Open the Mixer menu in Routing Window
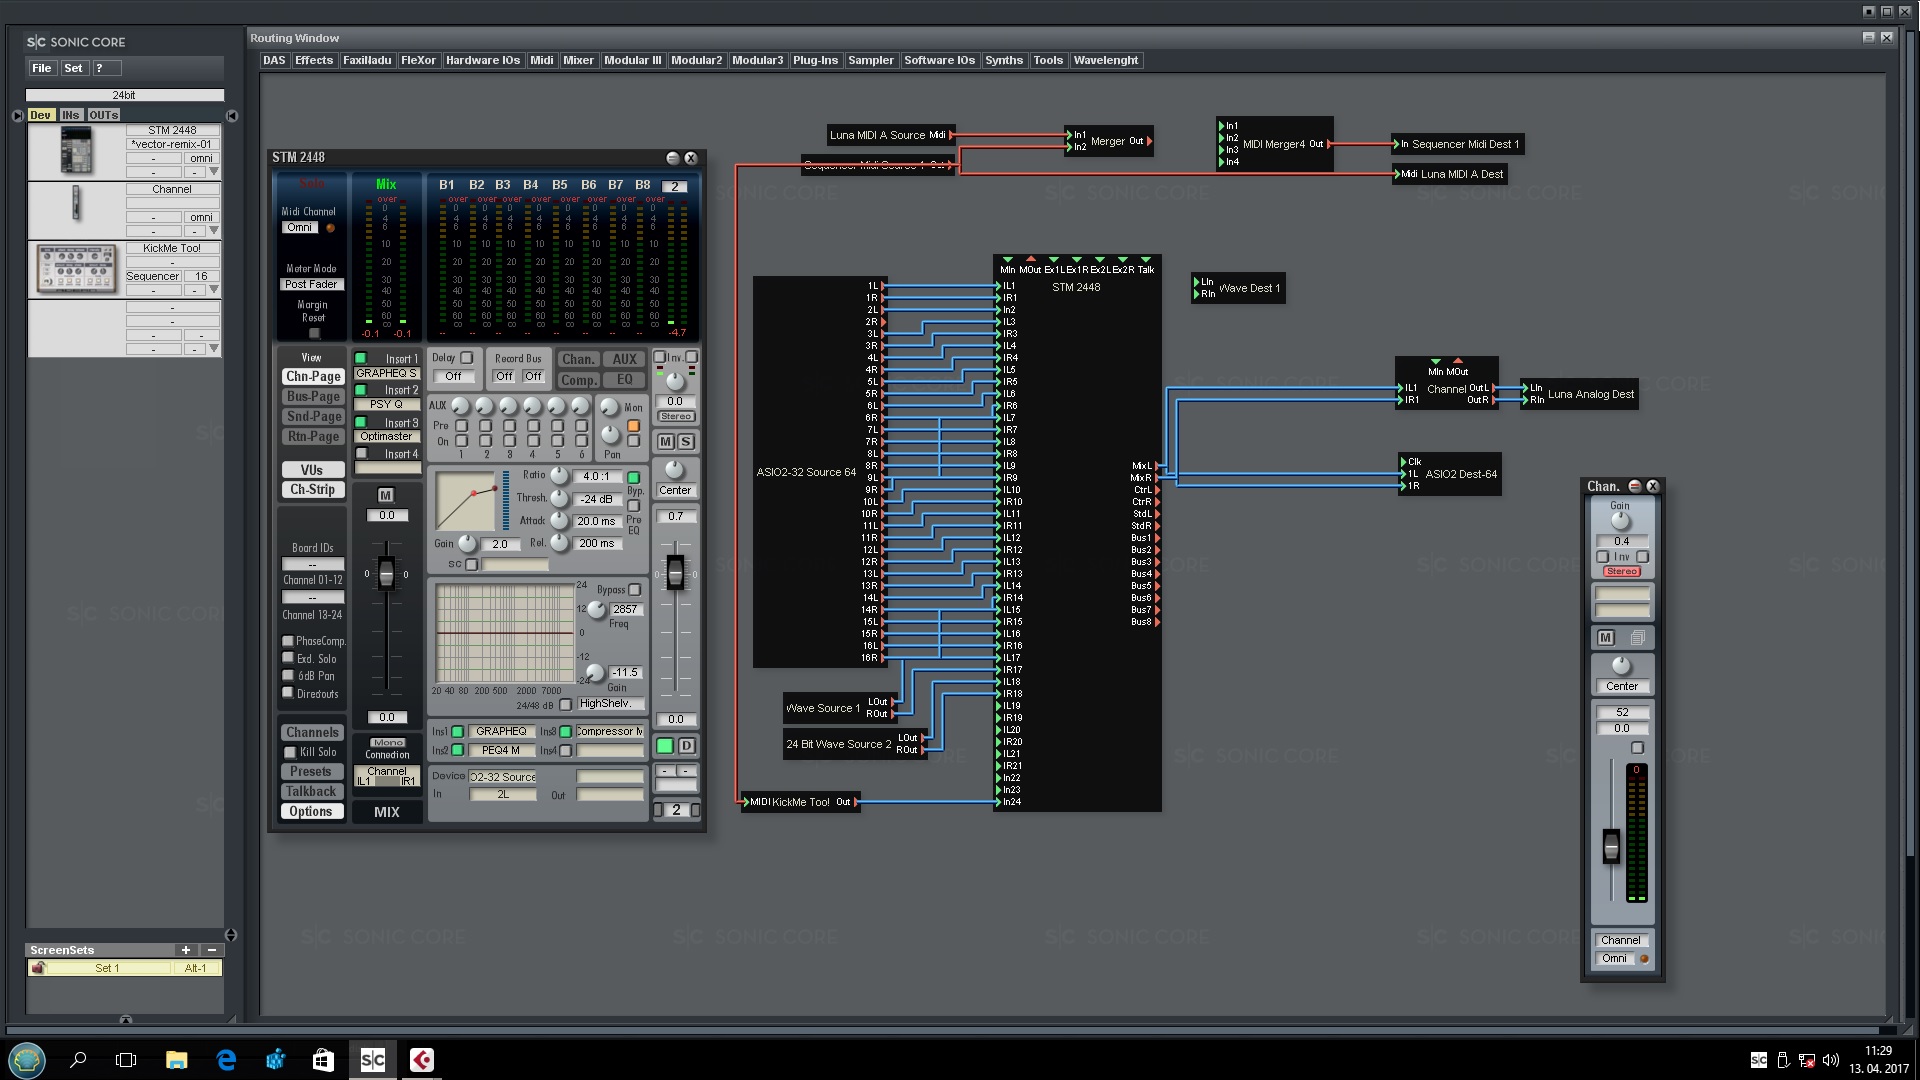Screen dimensions: 1920x1080 (x=578, y=60)
